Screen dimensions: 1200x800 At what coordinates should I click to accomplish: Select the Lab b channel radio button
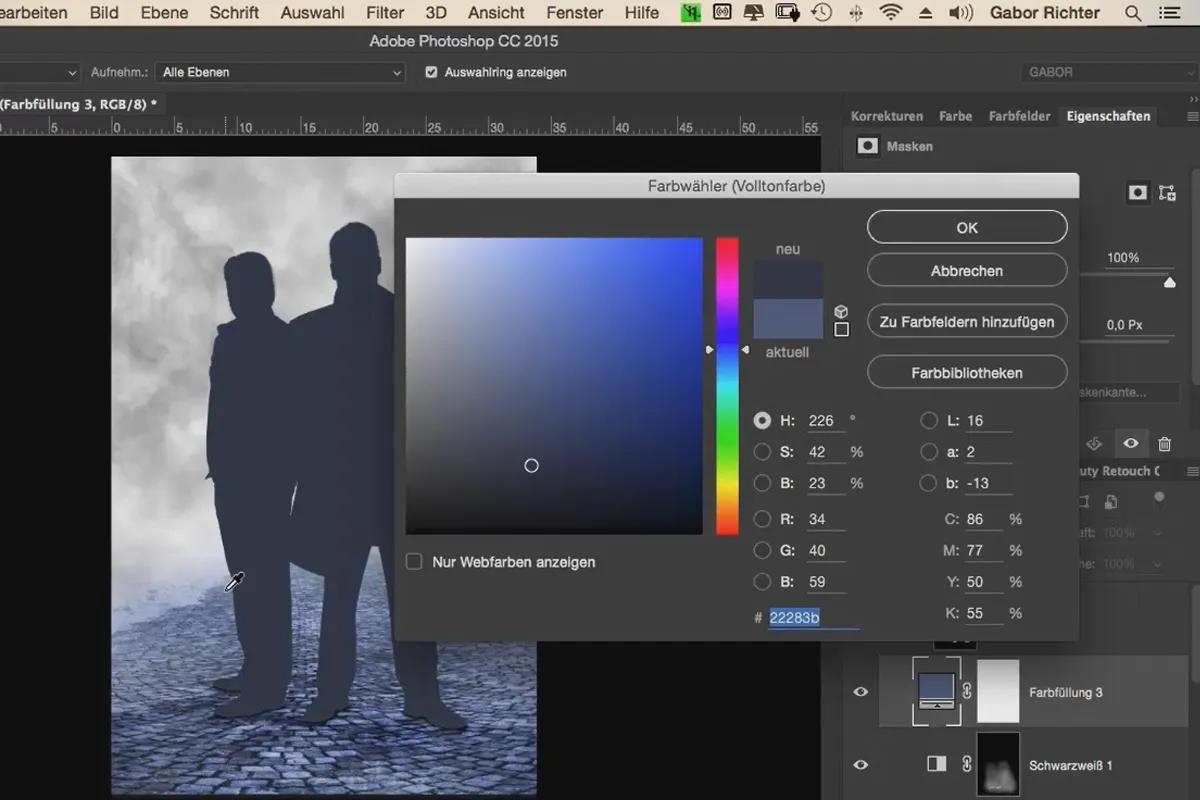pyautogui.click(x=929, y=483)
